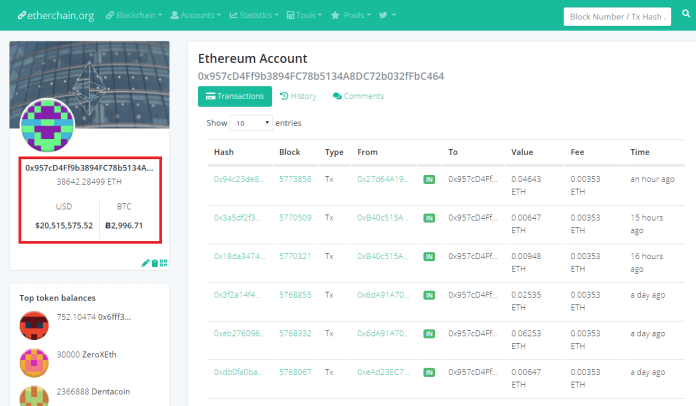Image resolution: width=696 pixels, height=406 pixels.
Task: Click the $20,515,575.52 USD value
Action: tap(64, 226)
